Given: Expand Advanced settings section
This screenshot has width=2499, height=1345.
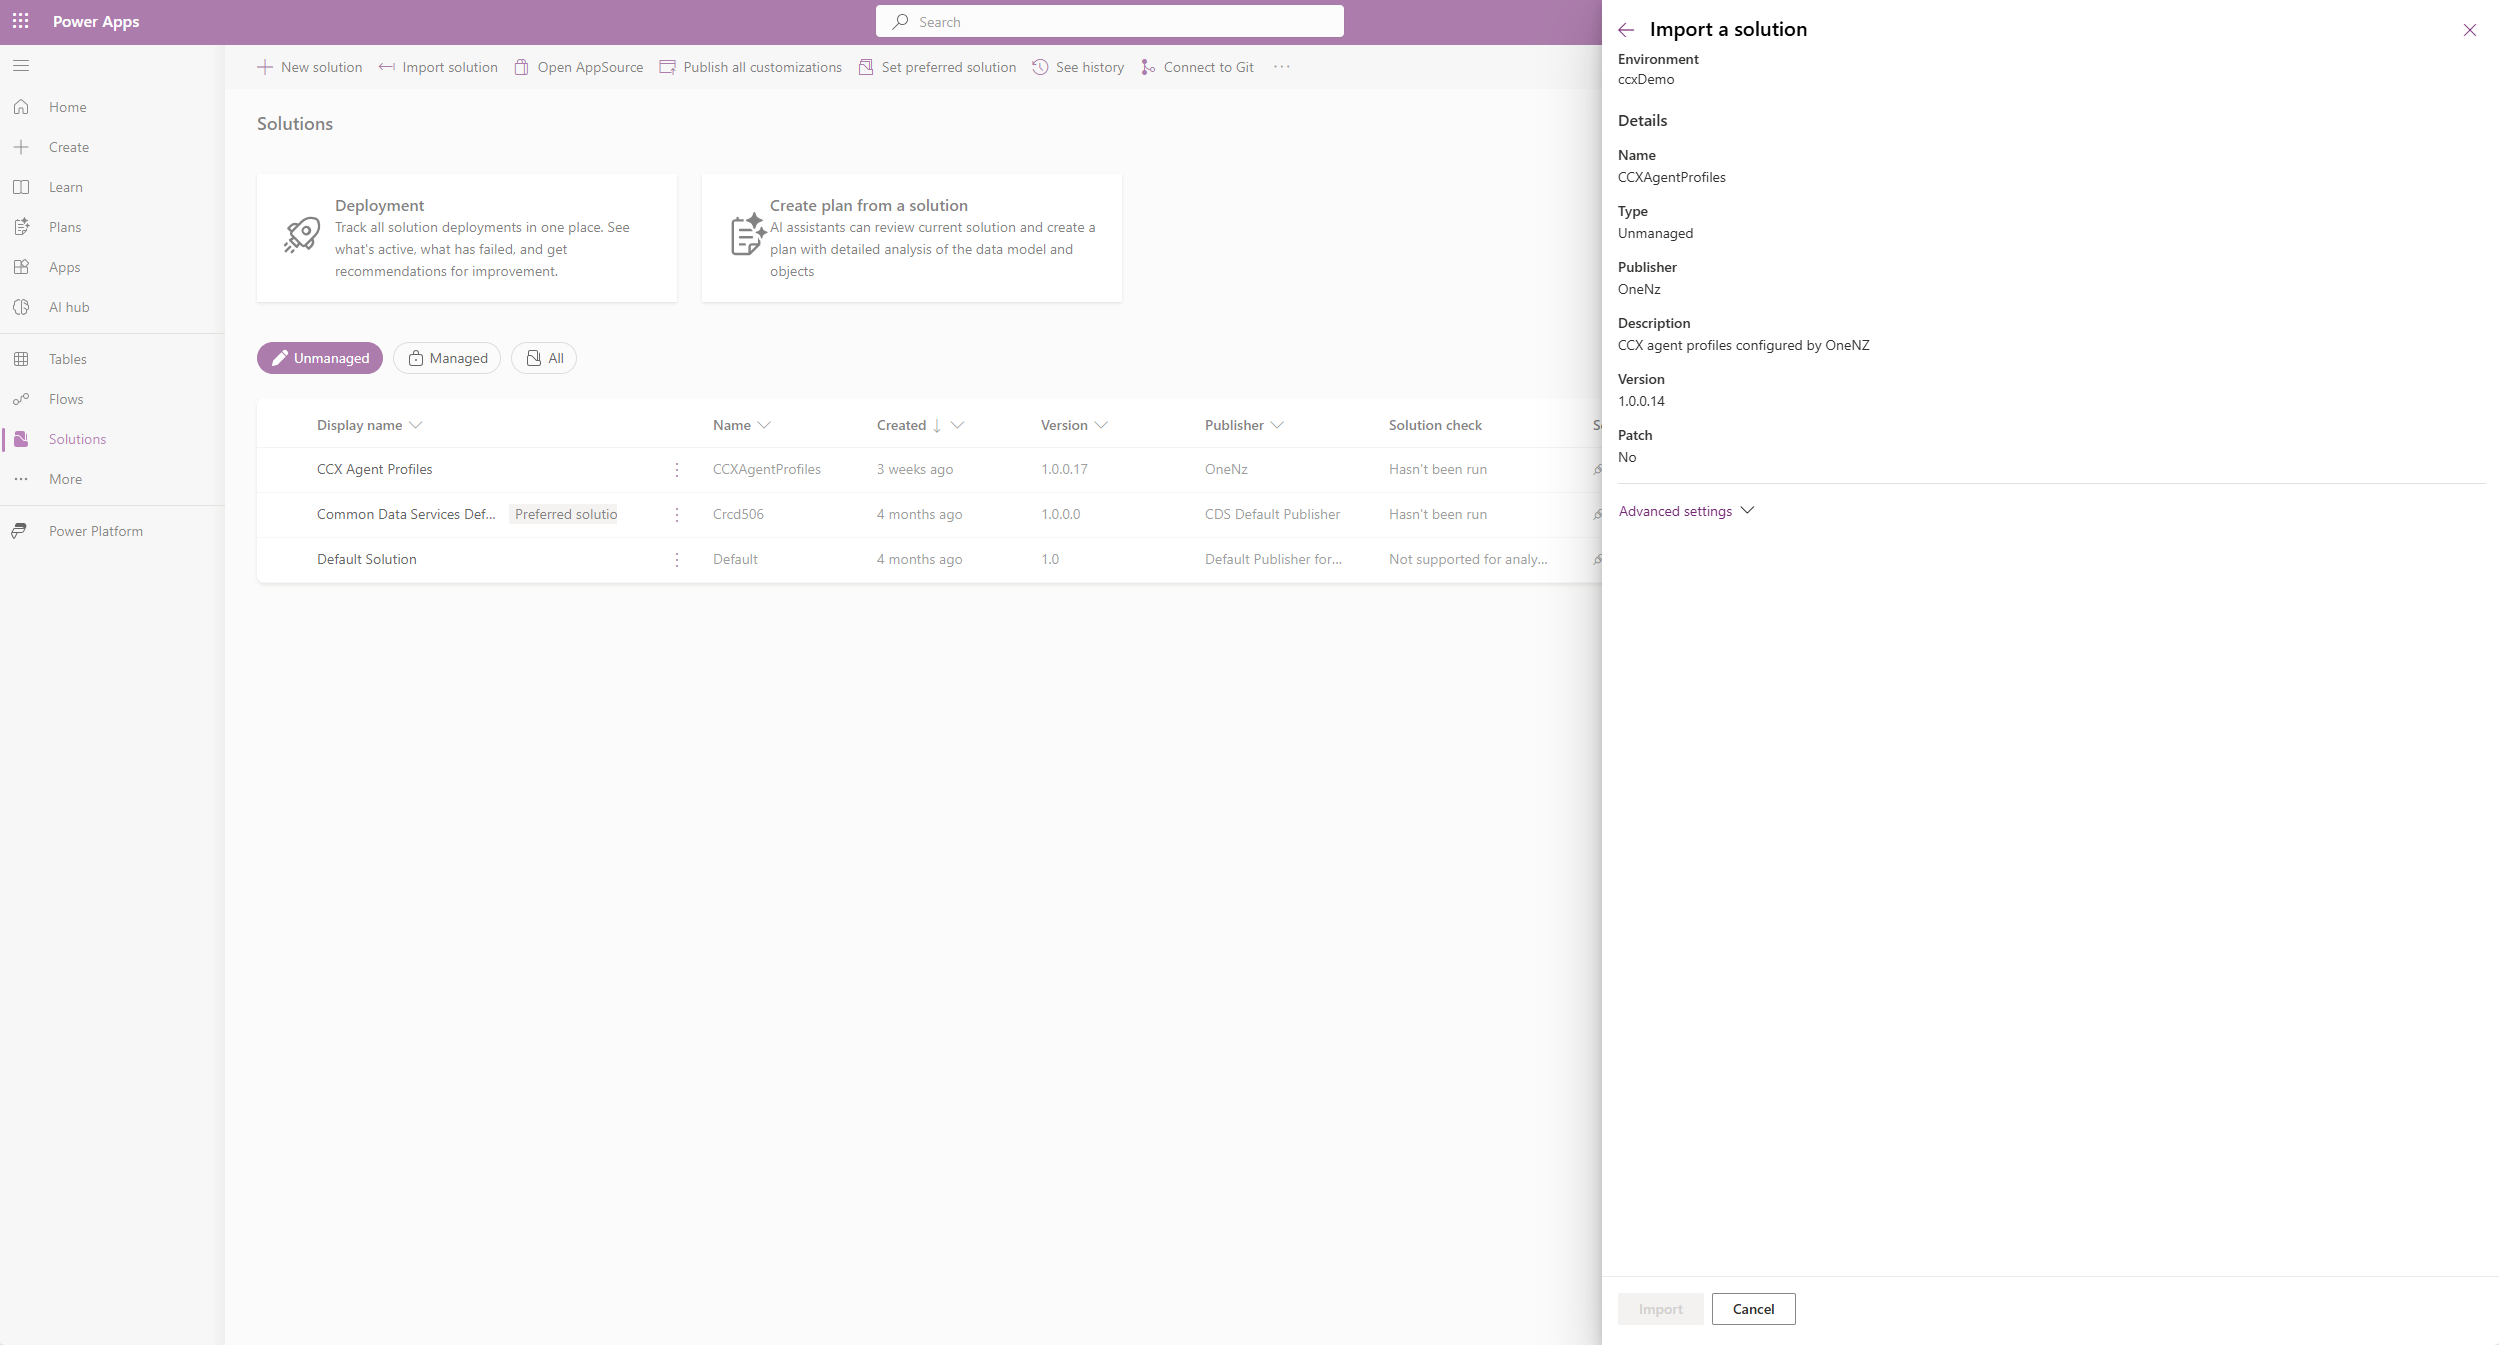Looking at the screenshot, I should [x=1686, y=511].
